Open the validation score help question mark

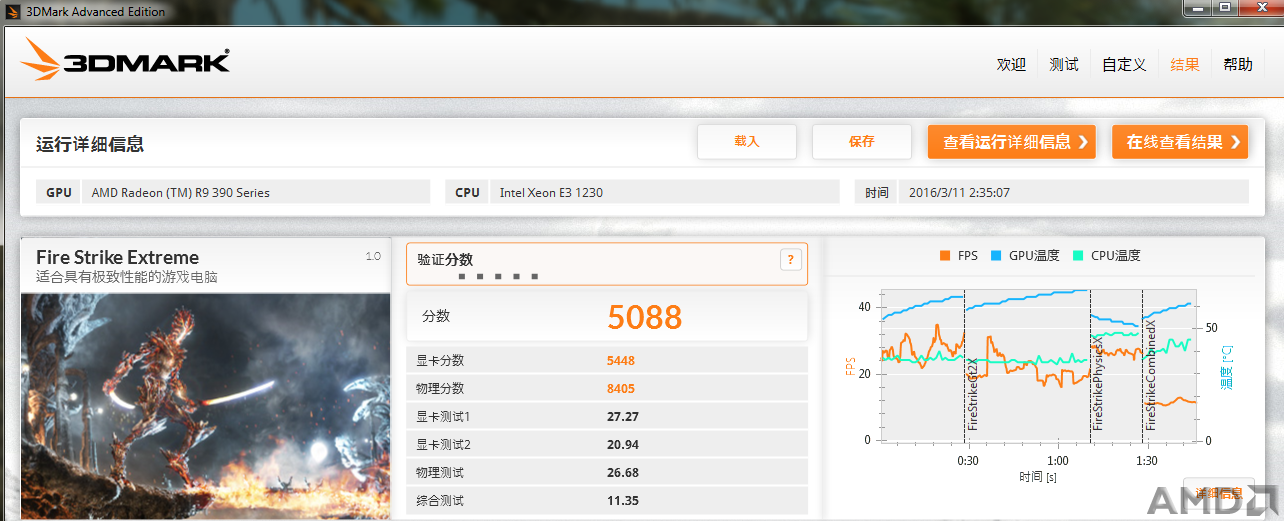790,260
